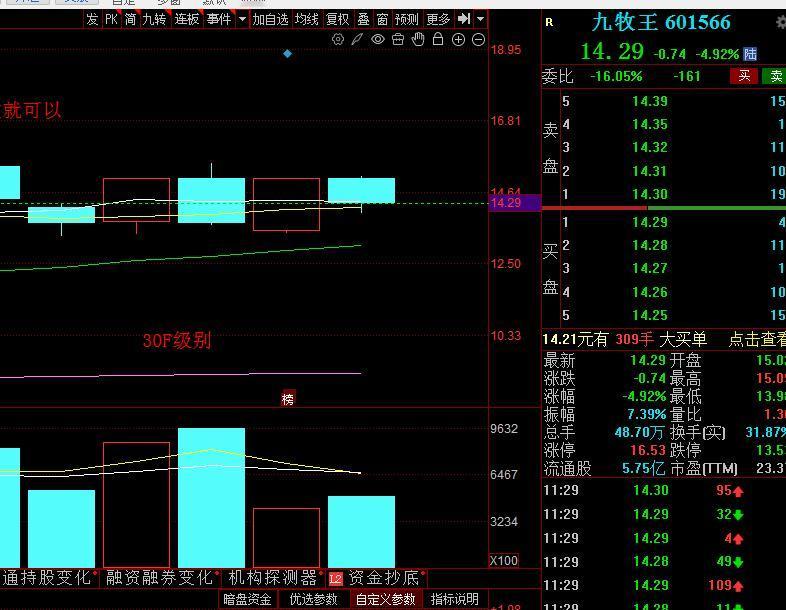Open the 事件 events option
Viewport: 786px width, 610px height.
(x=219, y=19)
